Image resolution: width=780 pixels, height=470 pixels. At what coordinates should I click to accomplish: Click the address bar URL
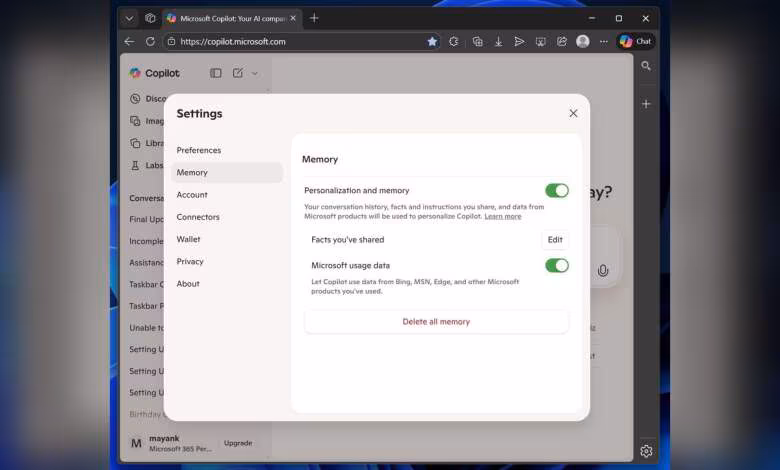233,42
